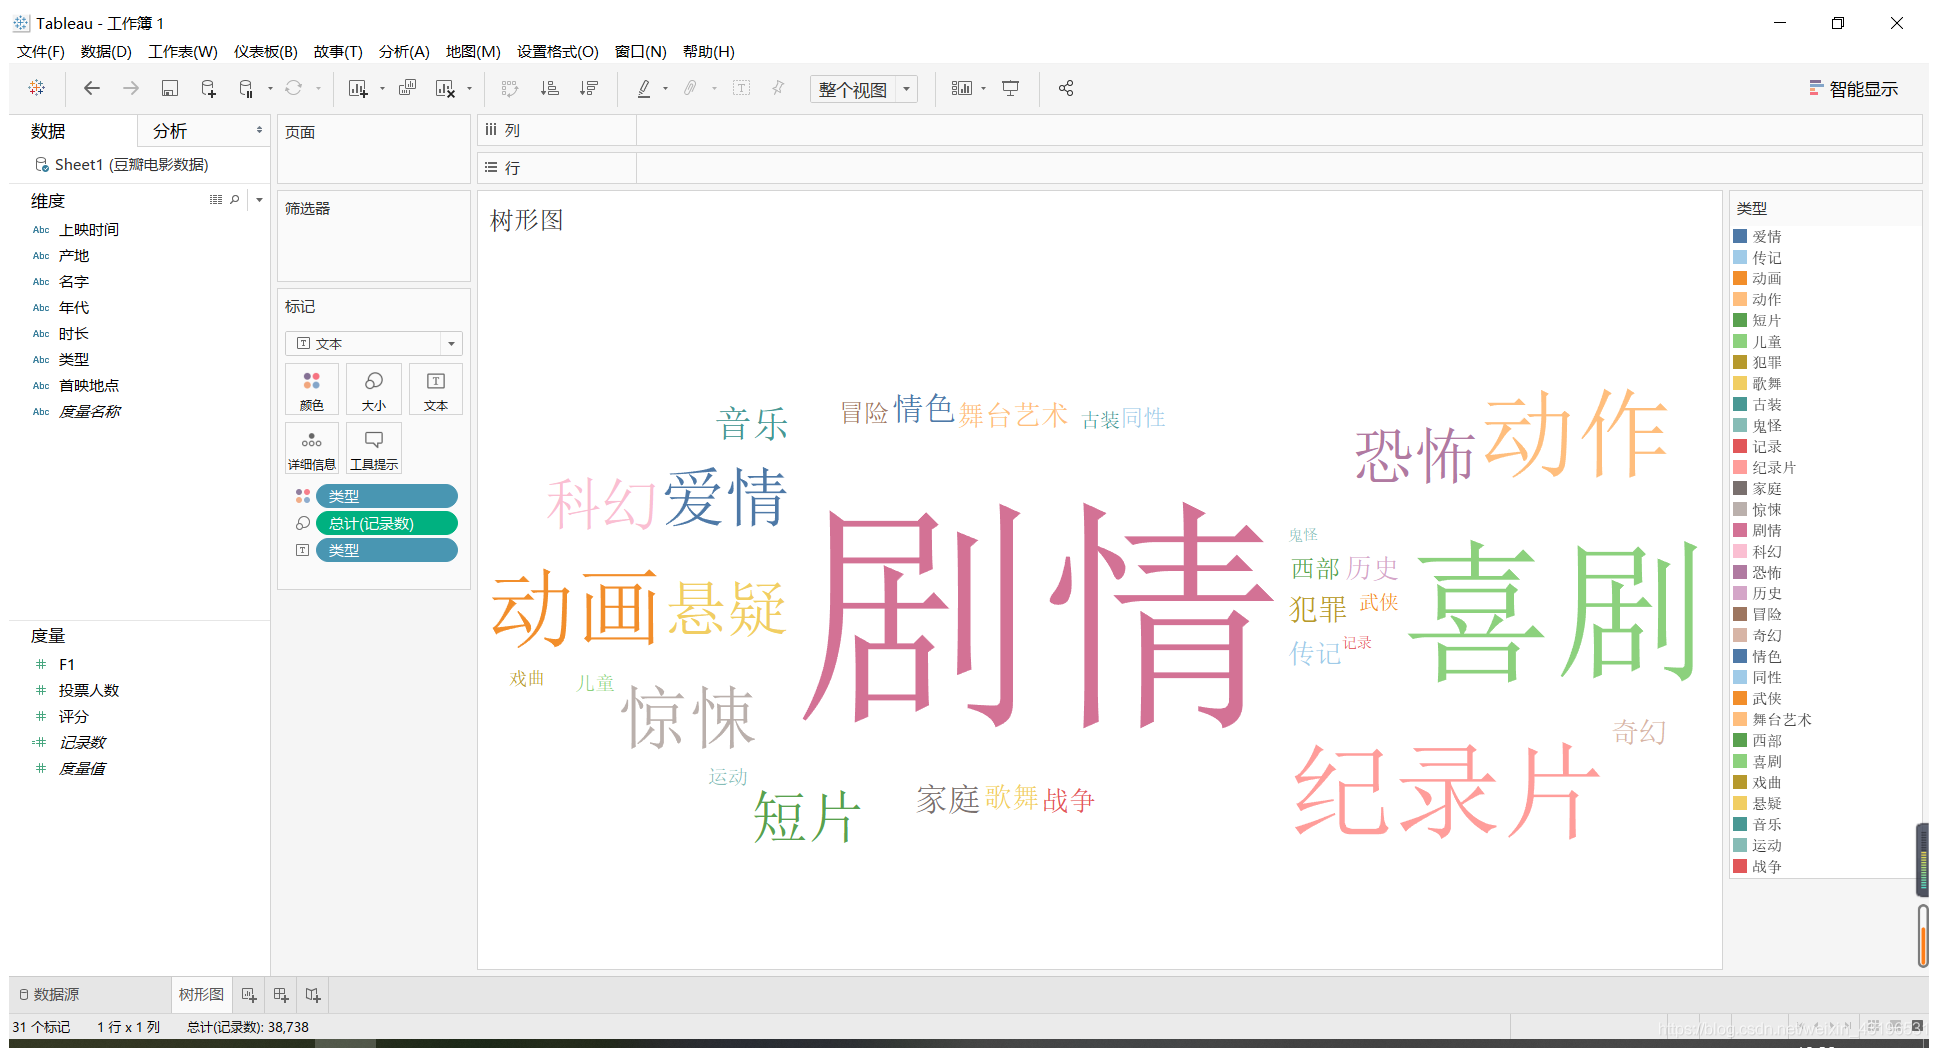This screenshot has width=1938, height=1048.
Task: Click the sort ascending icon
Action: coord(549,88)
